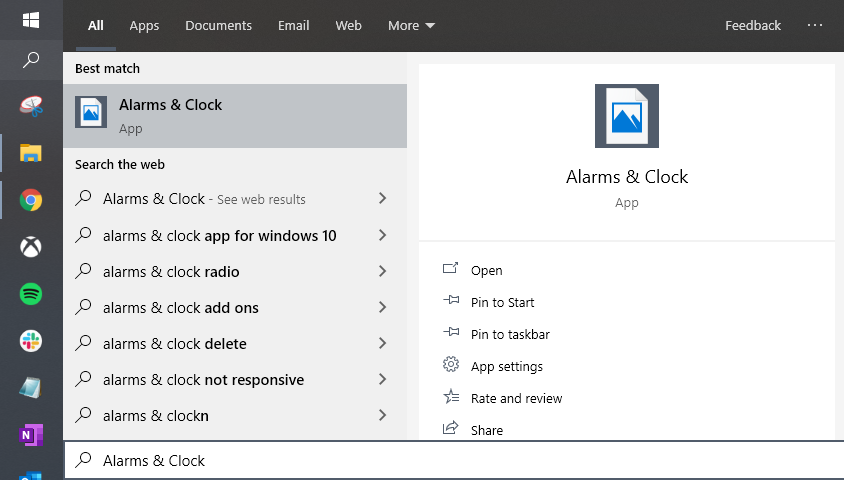
Task: Click the Open action icon
Action: pos(451,268)
